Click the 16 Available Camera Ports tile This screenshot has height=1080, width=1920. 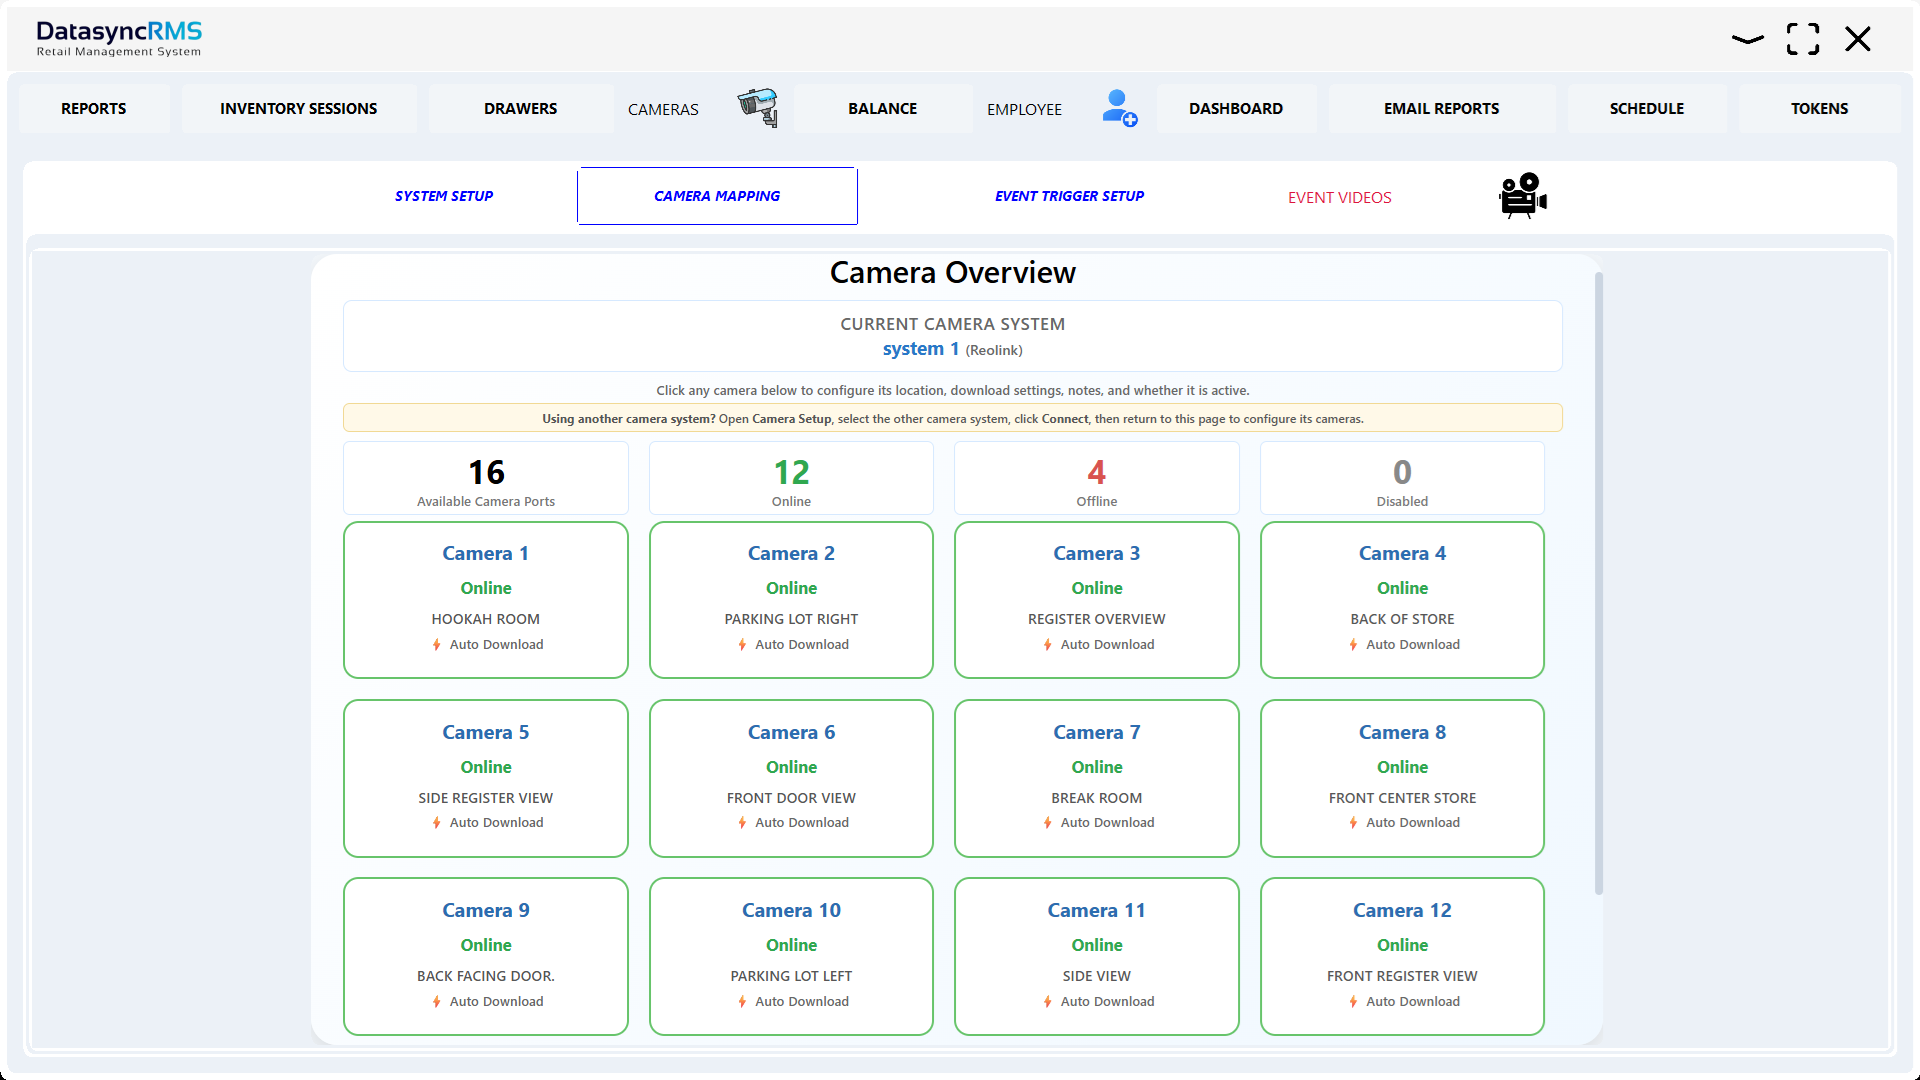486,478
